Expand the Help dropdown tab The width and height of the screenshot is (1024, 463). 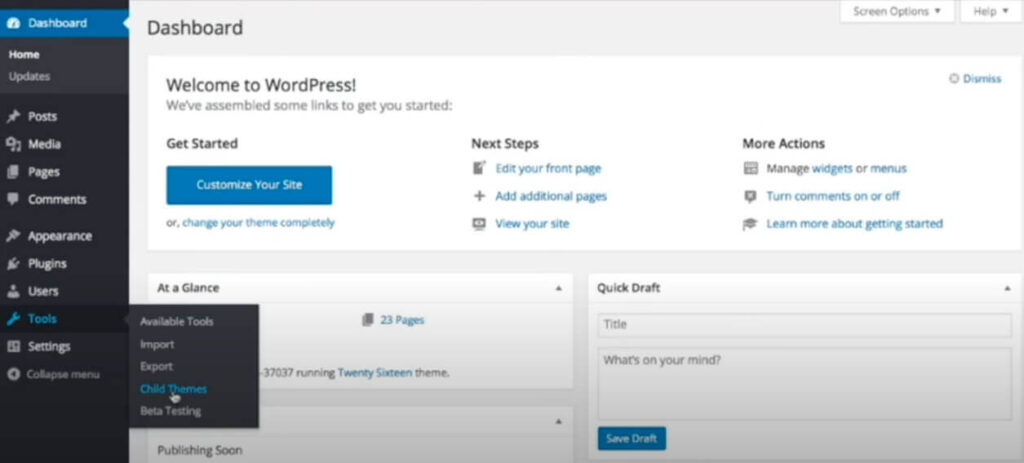click(984, 12)
